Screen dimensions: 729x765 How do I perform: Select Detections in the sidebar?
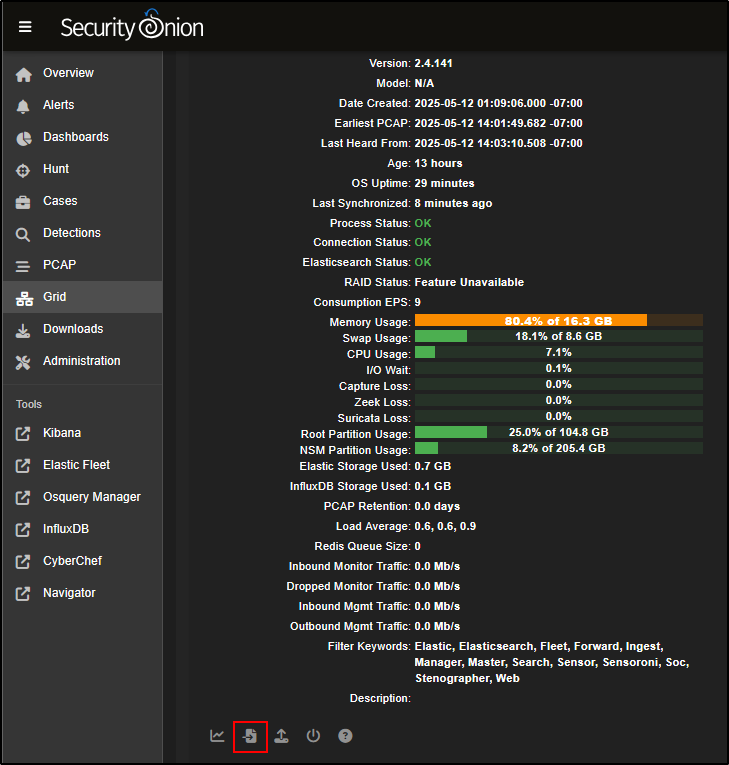tap(71, 233)
